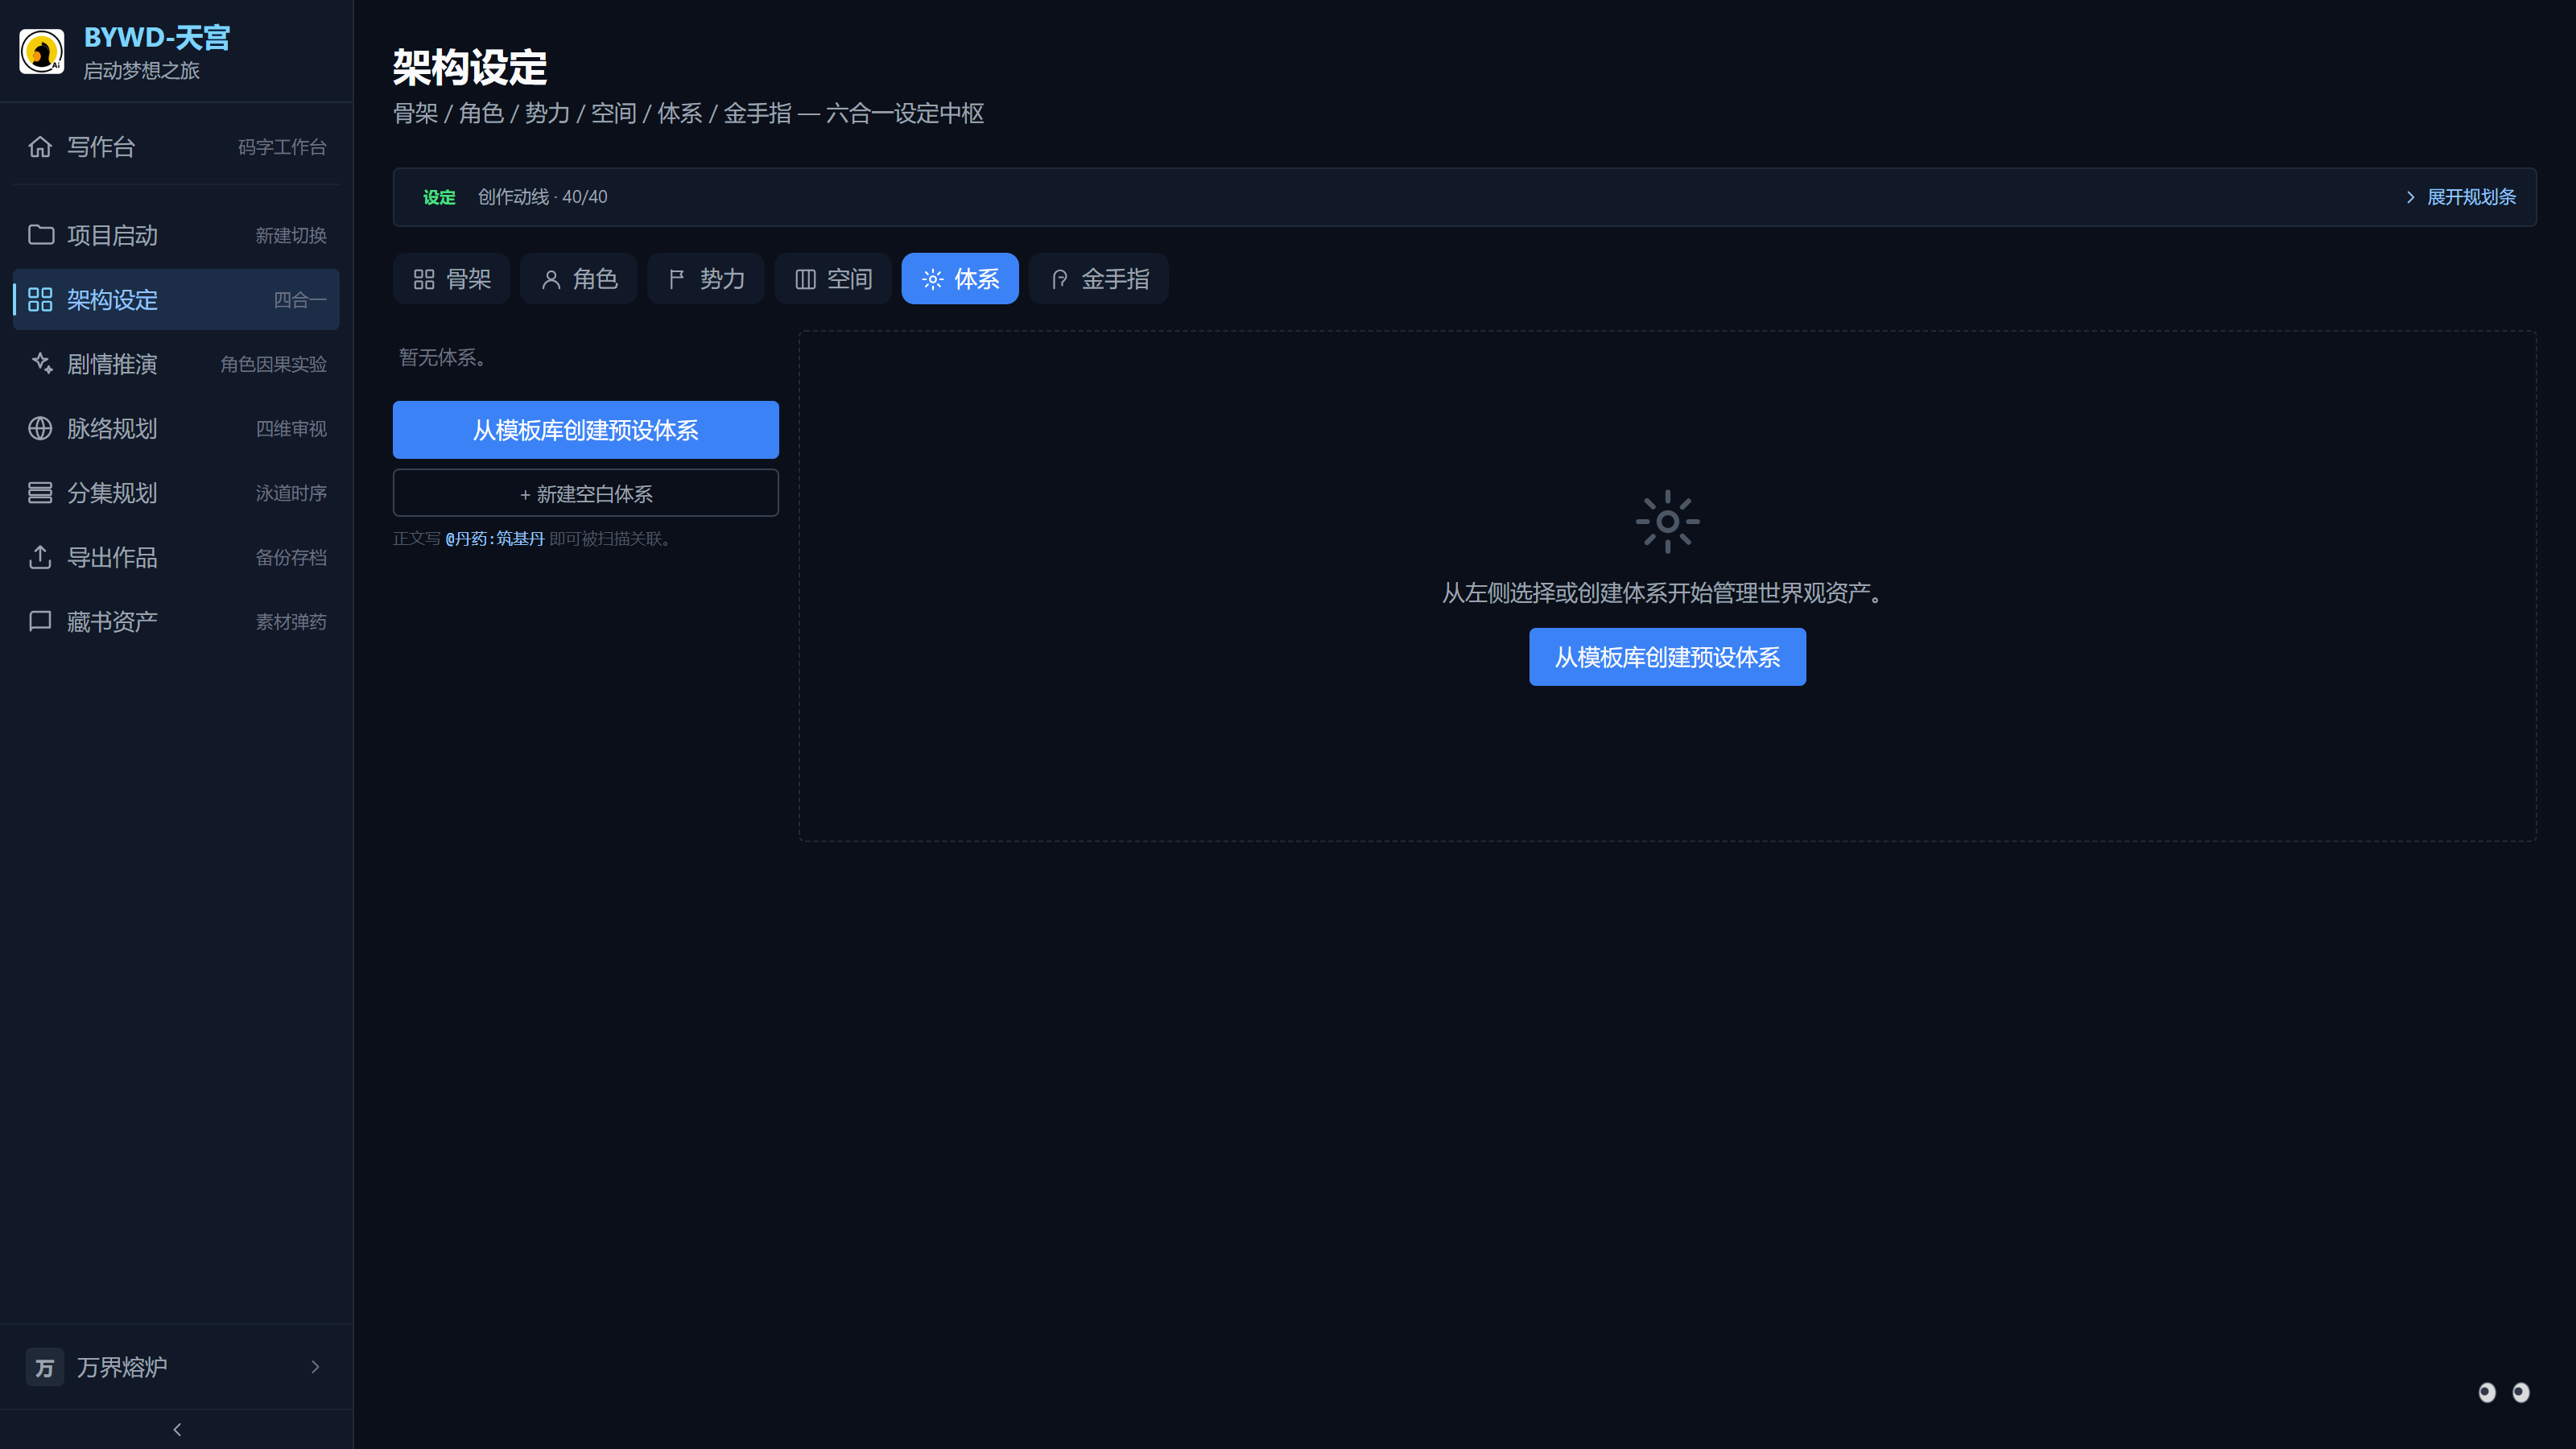Click the 分集规划 stacked rows icon
The width and height of the screenshot is (2576, 1449).
(40, 493)
